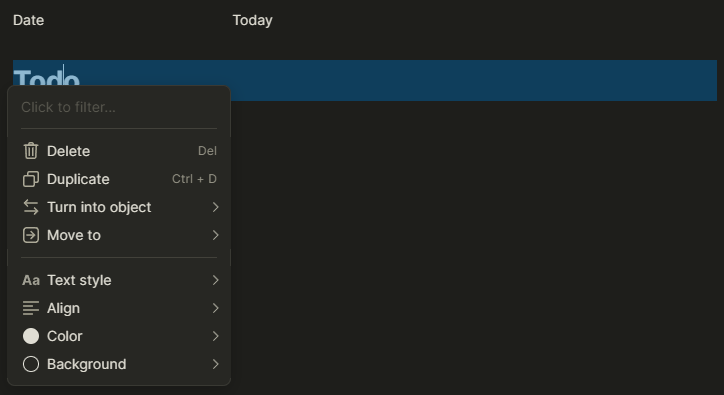Select the Ctrl + D shortcut label
The image size is (724, 395).
[194, 179]
